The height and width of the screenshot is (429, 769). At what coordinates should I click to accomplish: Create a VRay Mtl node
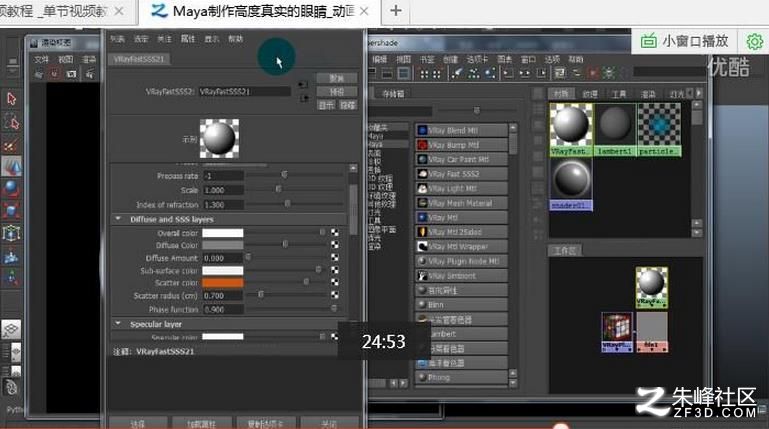point(461,217)
